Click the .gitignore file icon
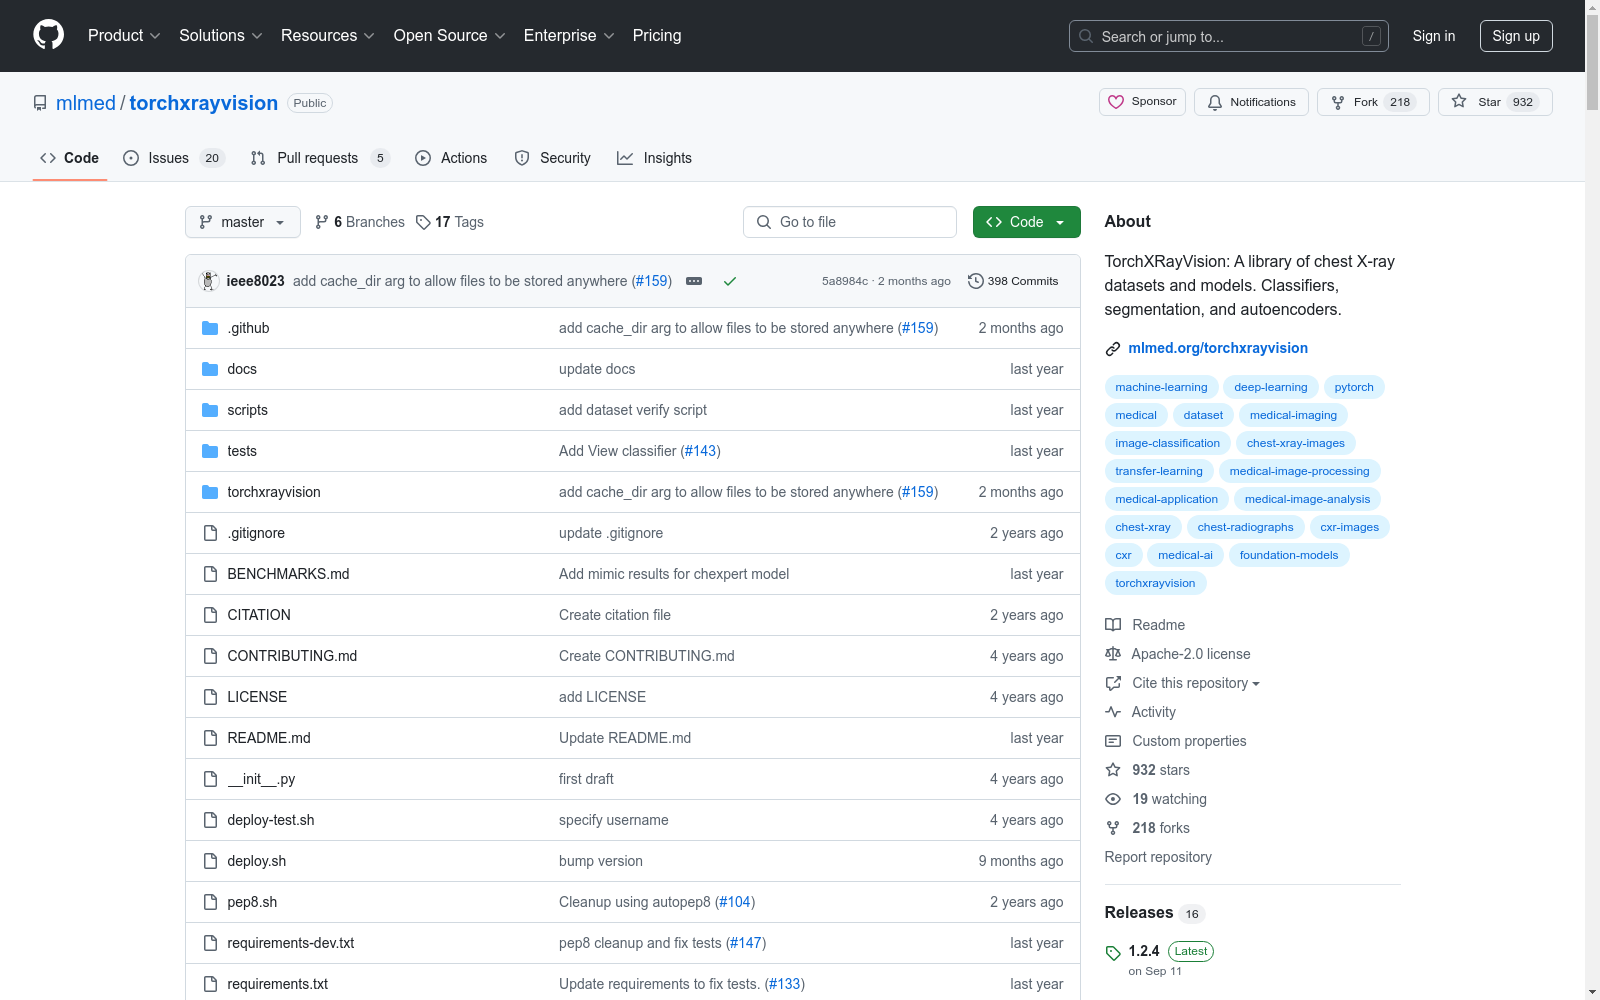1600x1000 pixels. click(x=210, y=533)
